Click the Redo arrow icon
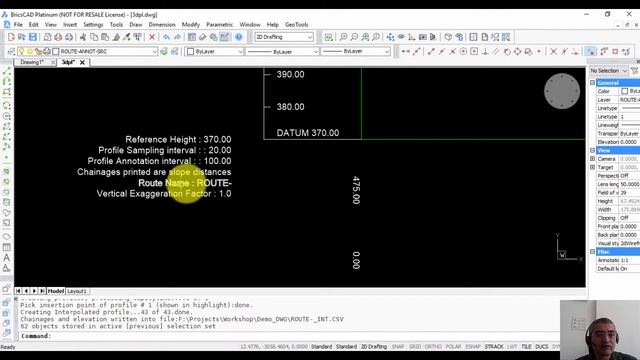The width and height of the screenshot is (640, 360). 177,37
